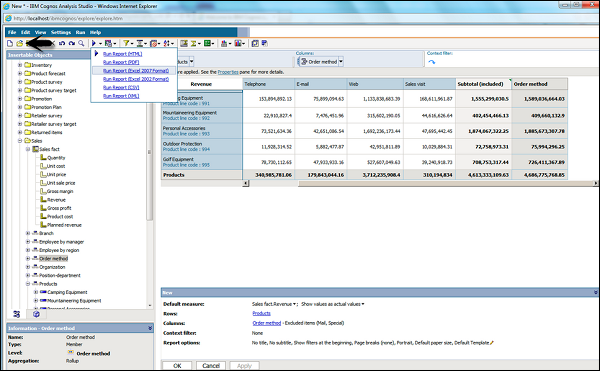Click the Chart type icon
The width and height of the screenshot is (600, 371).
coord(224,44)
